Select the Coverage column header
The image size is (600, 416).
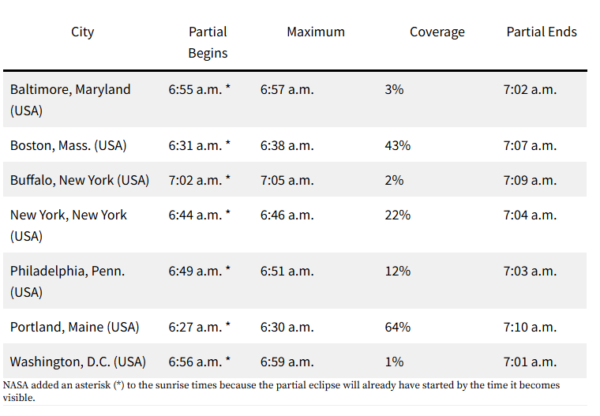click(437, 32)
